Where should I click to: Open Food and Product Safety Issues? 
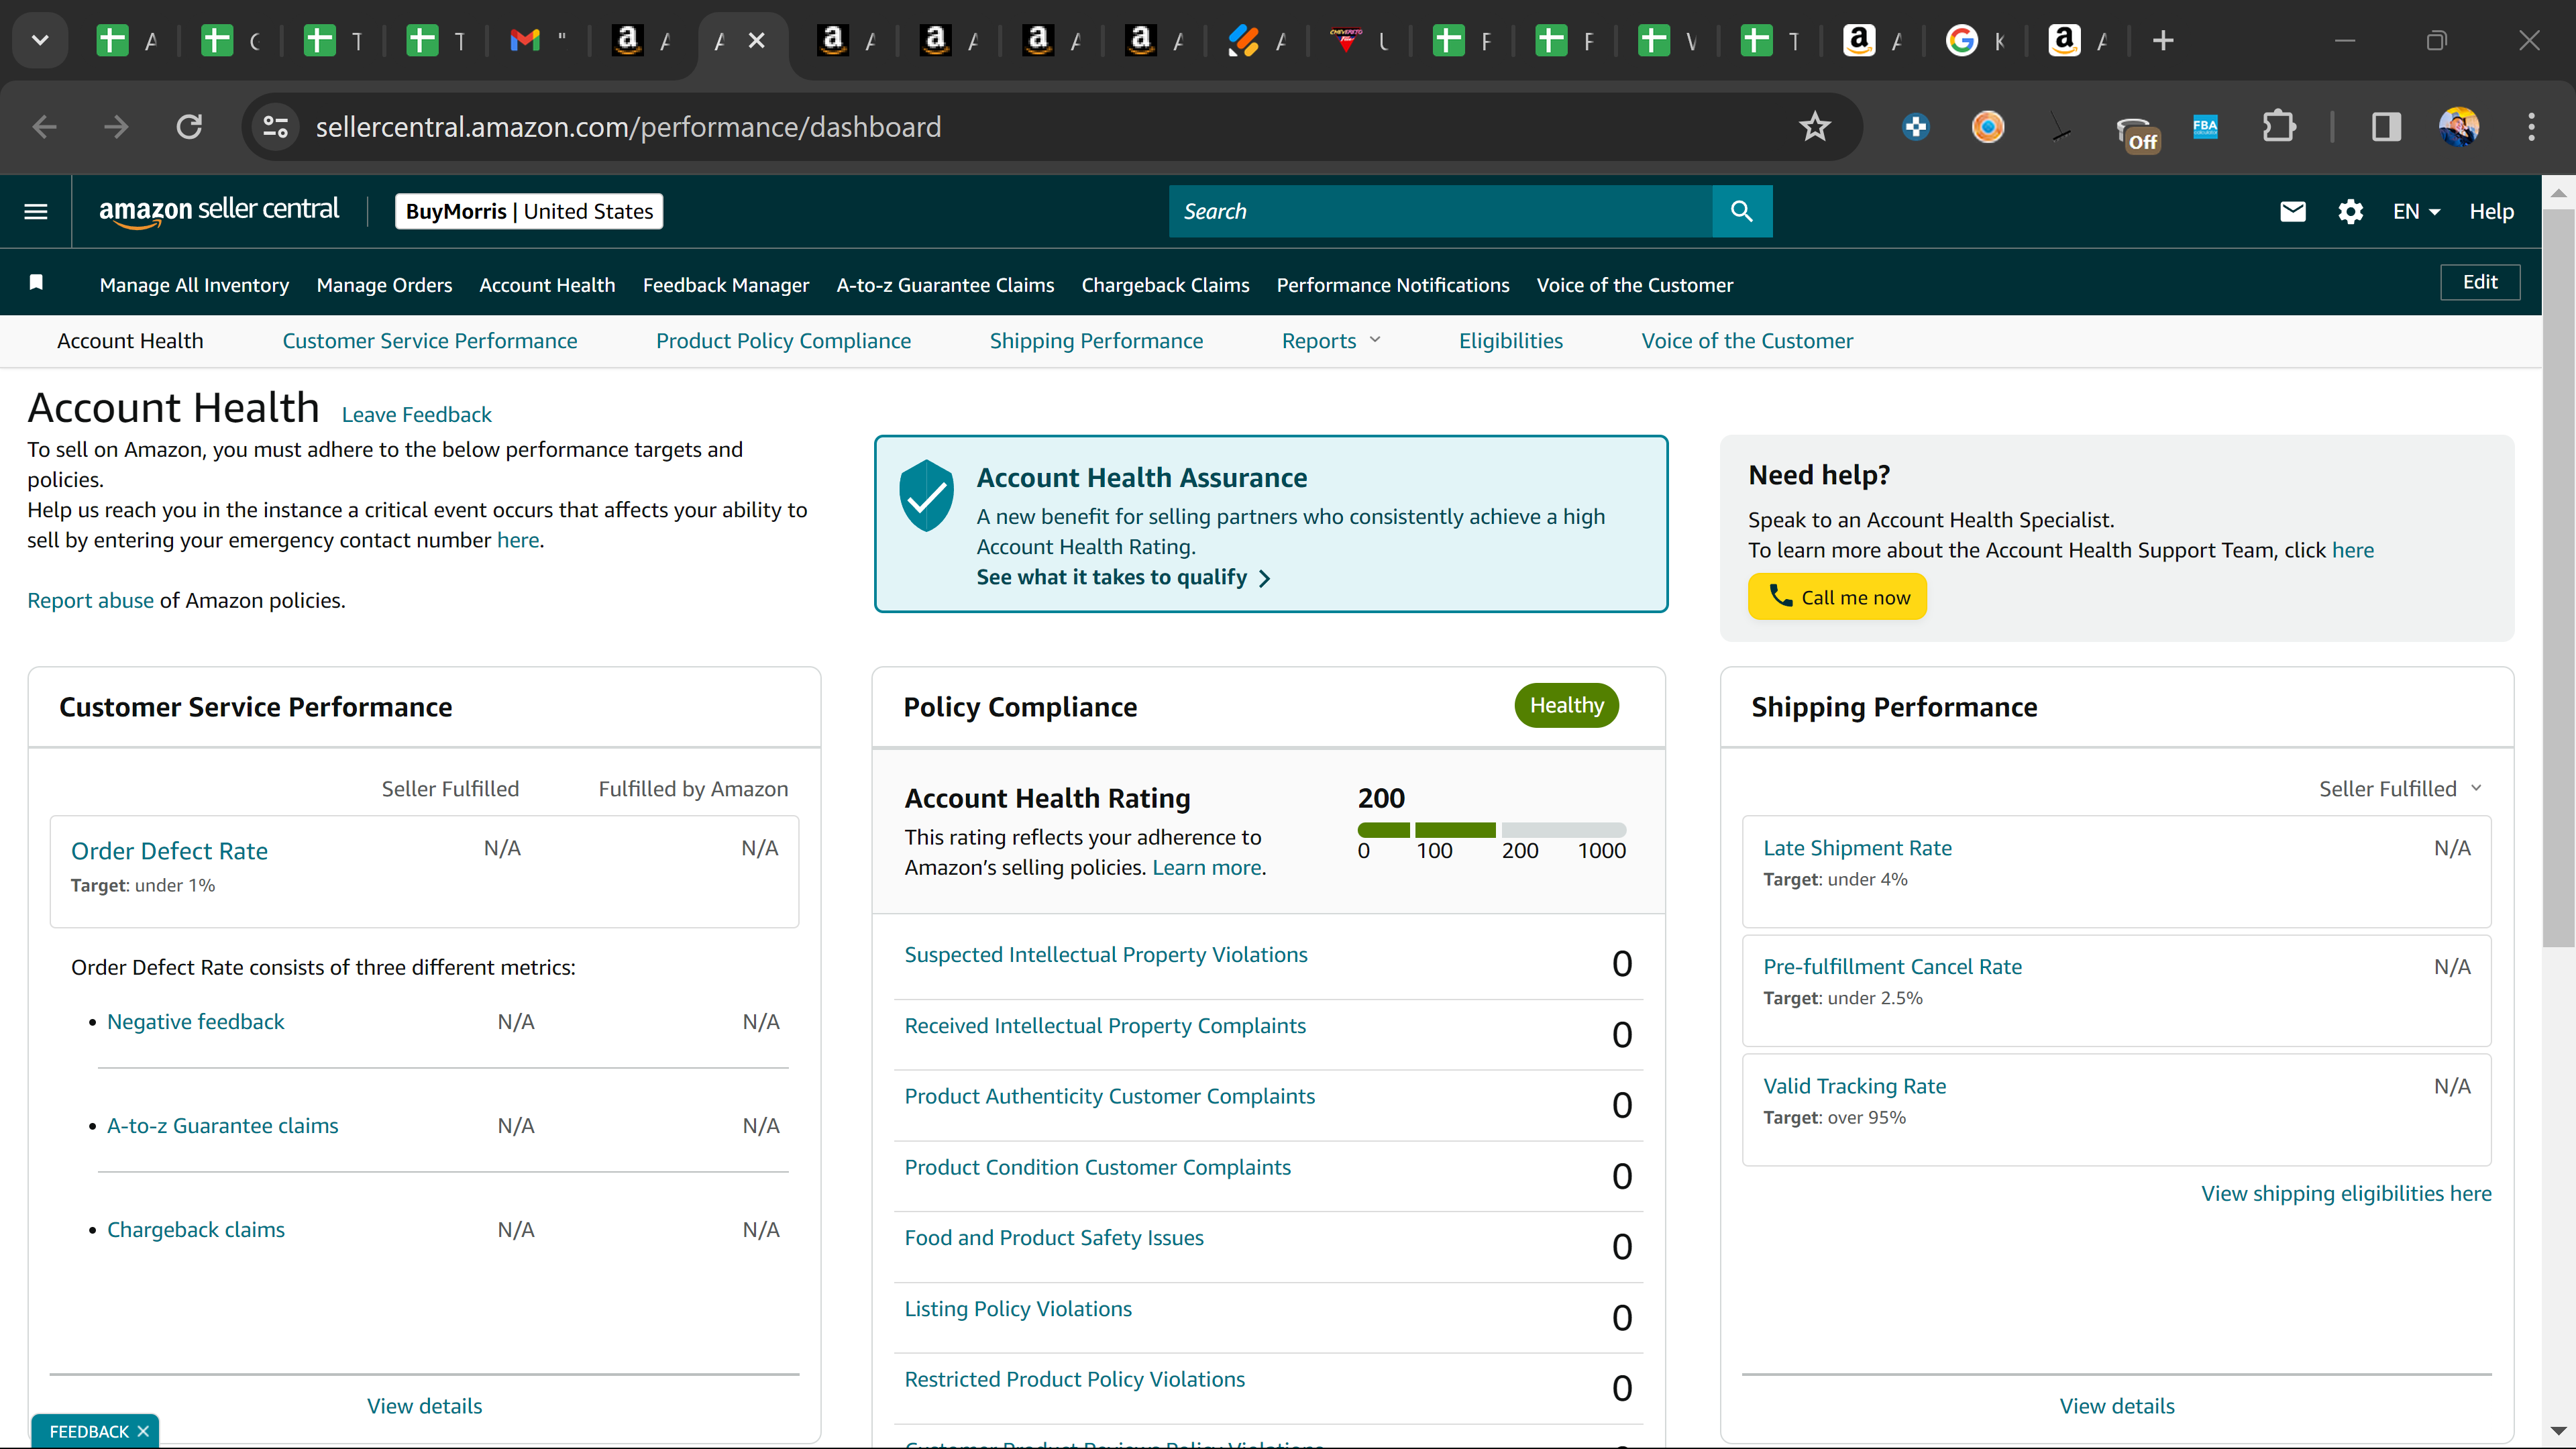tap(1054, 1238)
